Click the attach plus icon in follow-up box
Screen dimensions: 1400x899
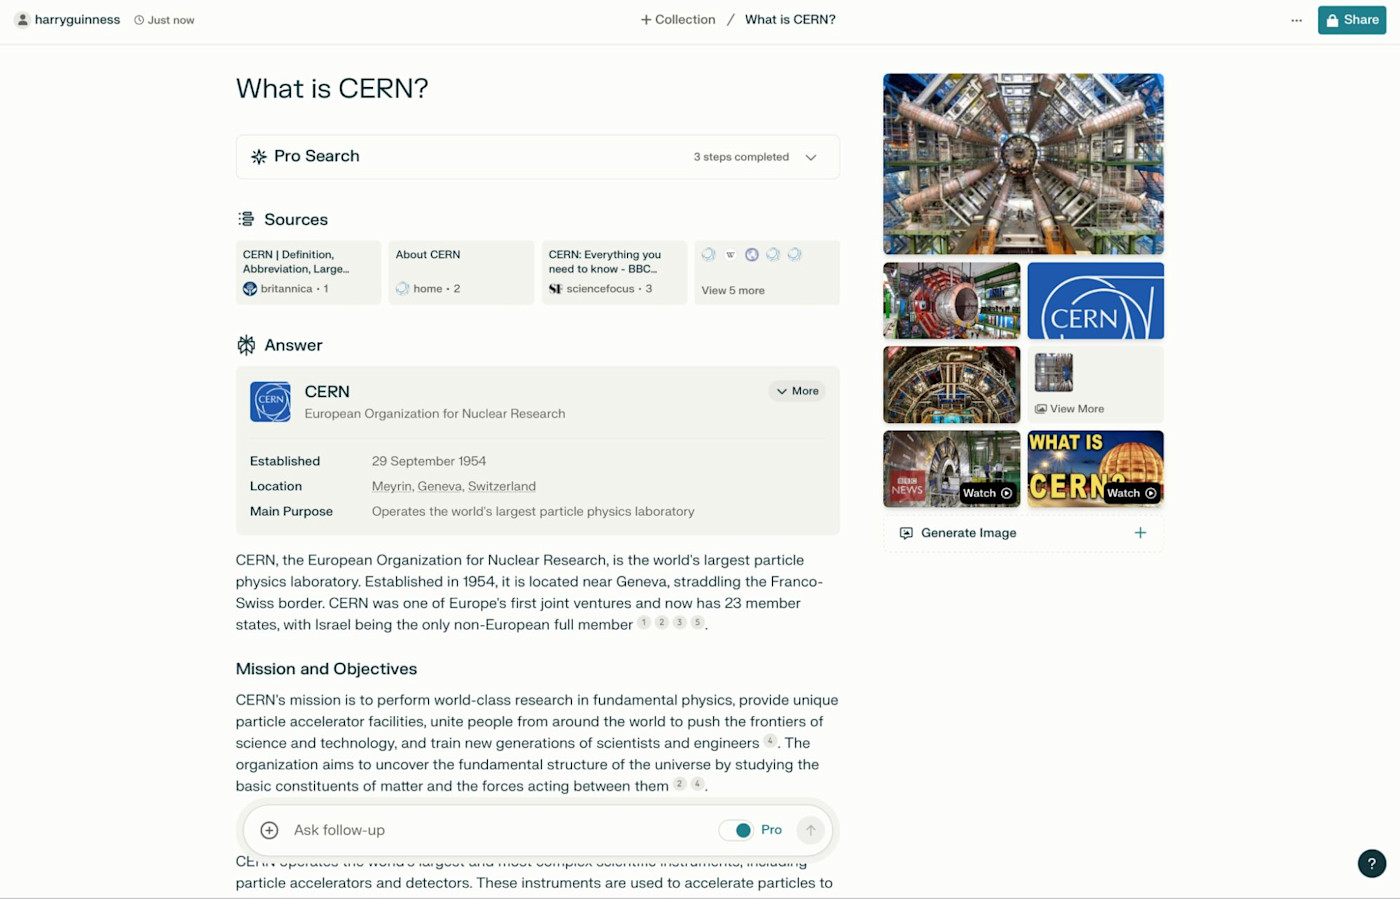[269, 830]
